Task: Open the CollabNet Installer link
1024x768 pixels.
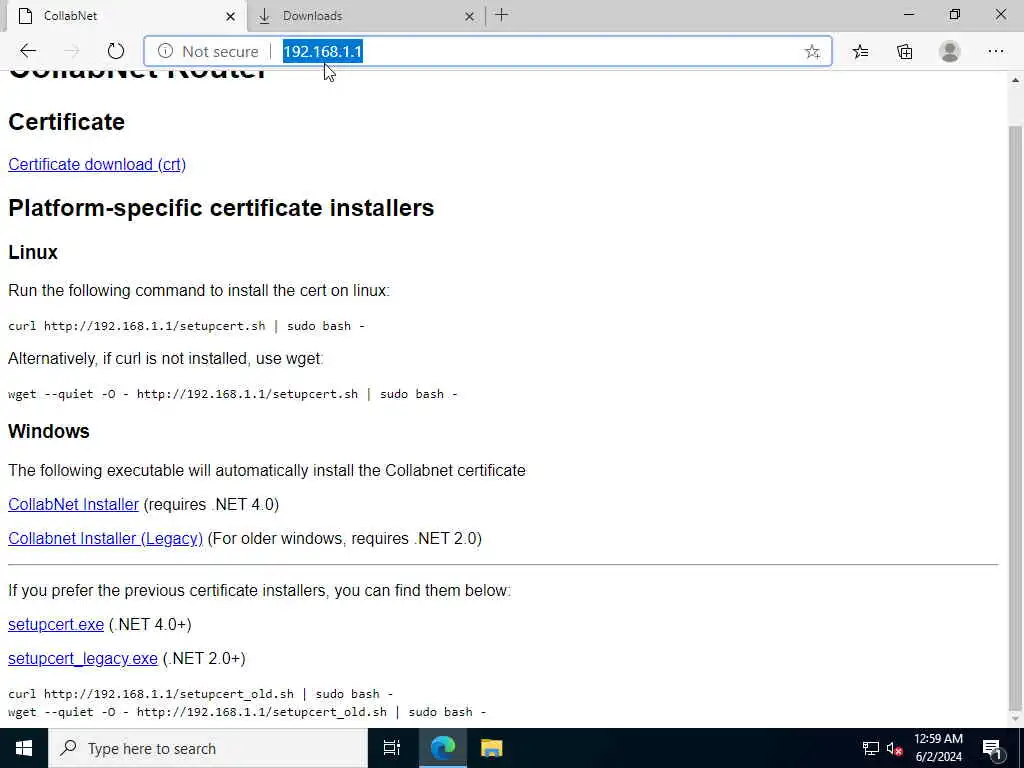Action: [73, 504]
